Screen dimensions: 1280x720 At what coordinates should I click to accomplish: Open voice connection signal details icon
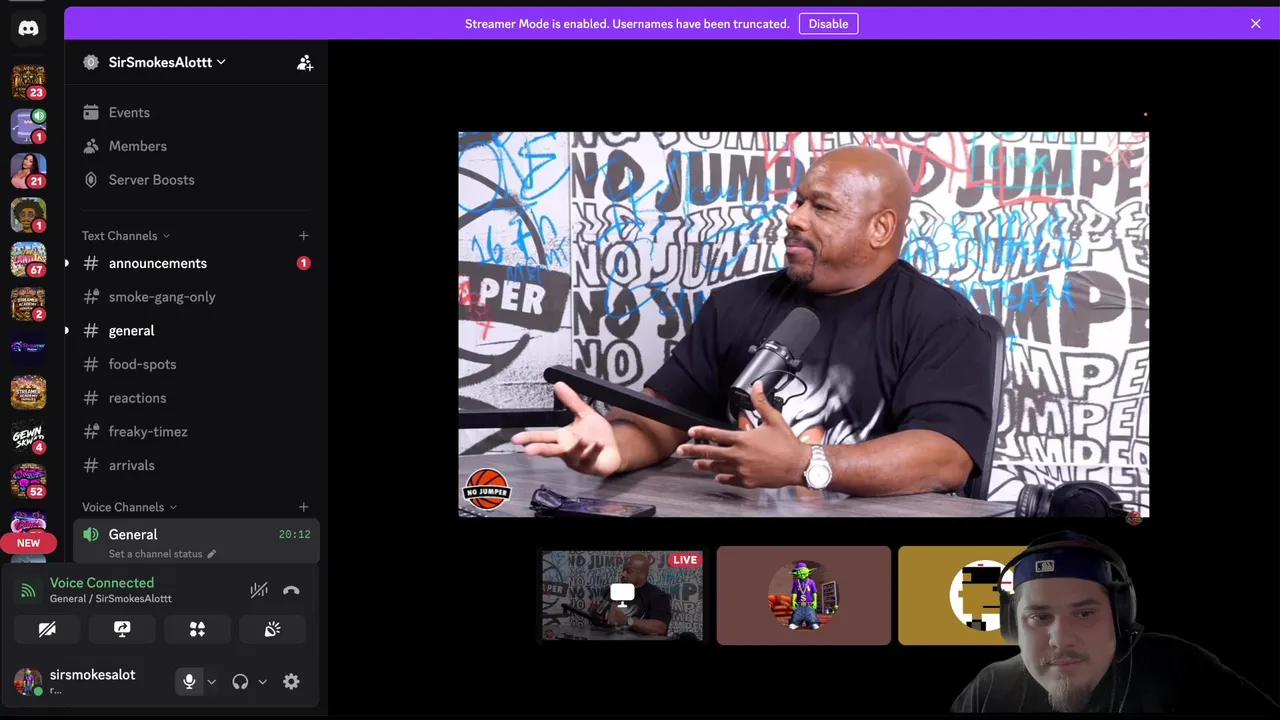point(29,590)
